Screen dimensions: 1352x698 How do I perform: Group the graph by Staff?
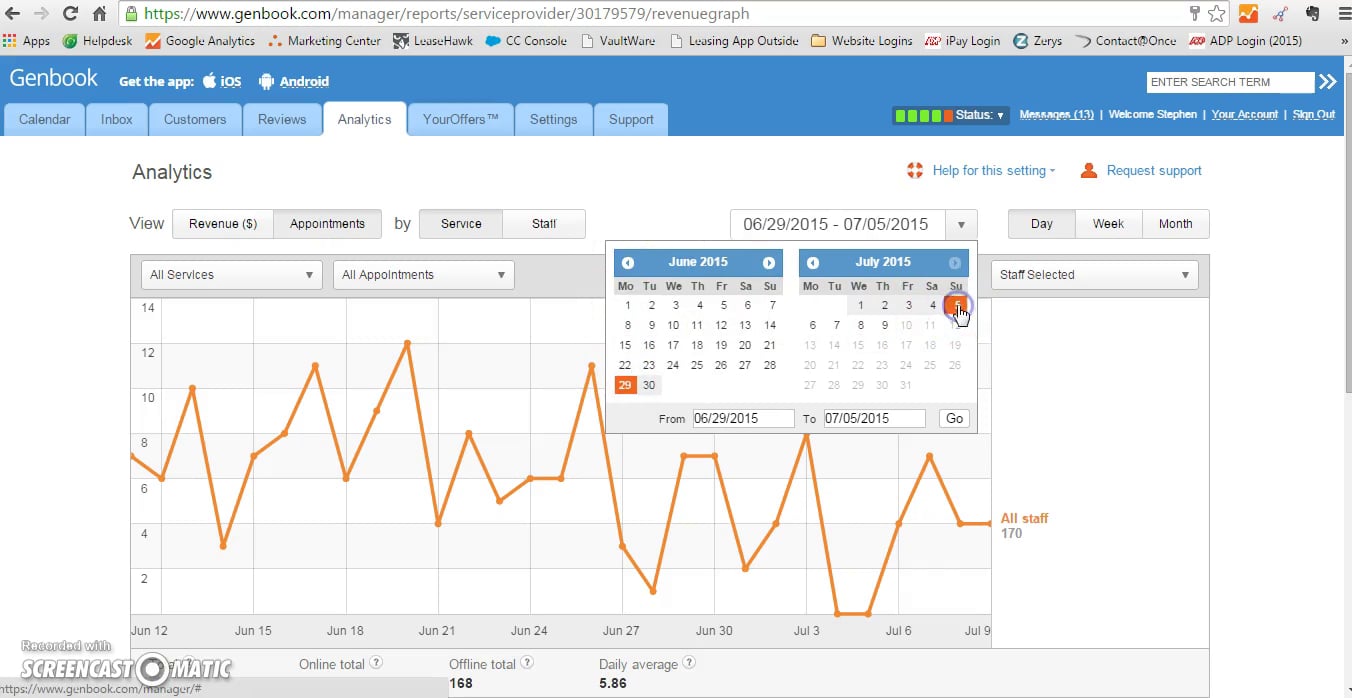[544, 224]
